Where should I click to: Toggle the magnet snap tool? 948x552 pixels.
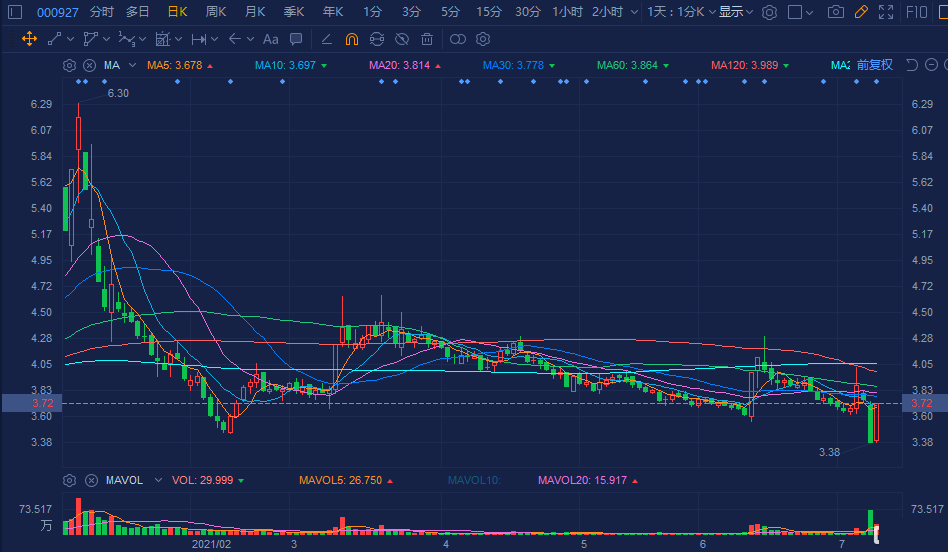[351, 39]
